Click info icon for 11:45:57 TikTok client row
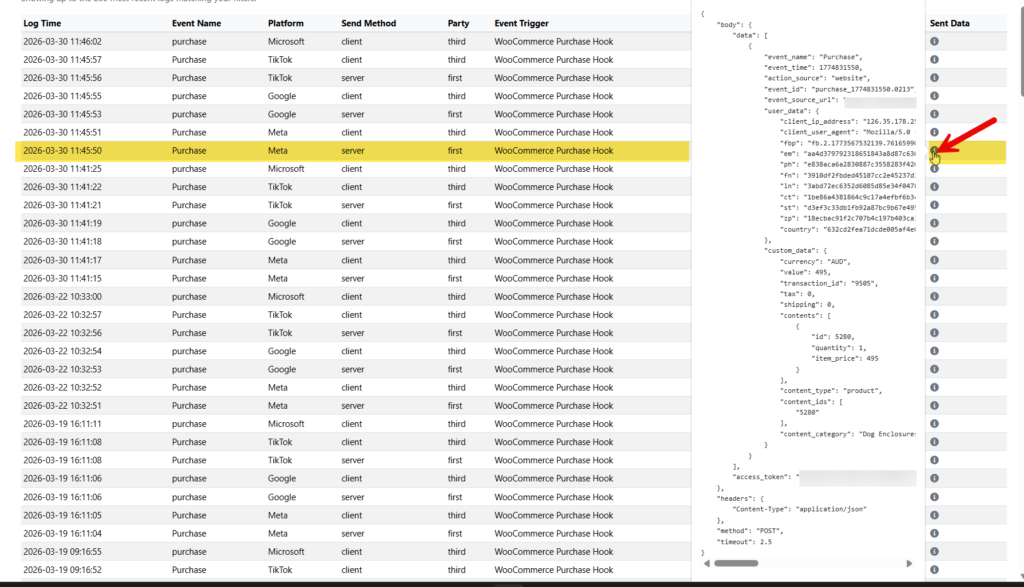1024x587 pixels. click(934, 60)
